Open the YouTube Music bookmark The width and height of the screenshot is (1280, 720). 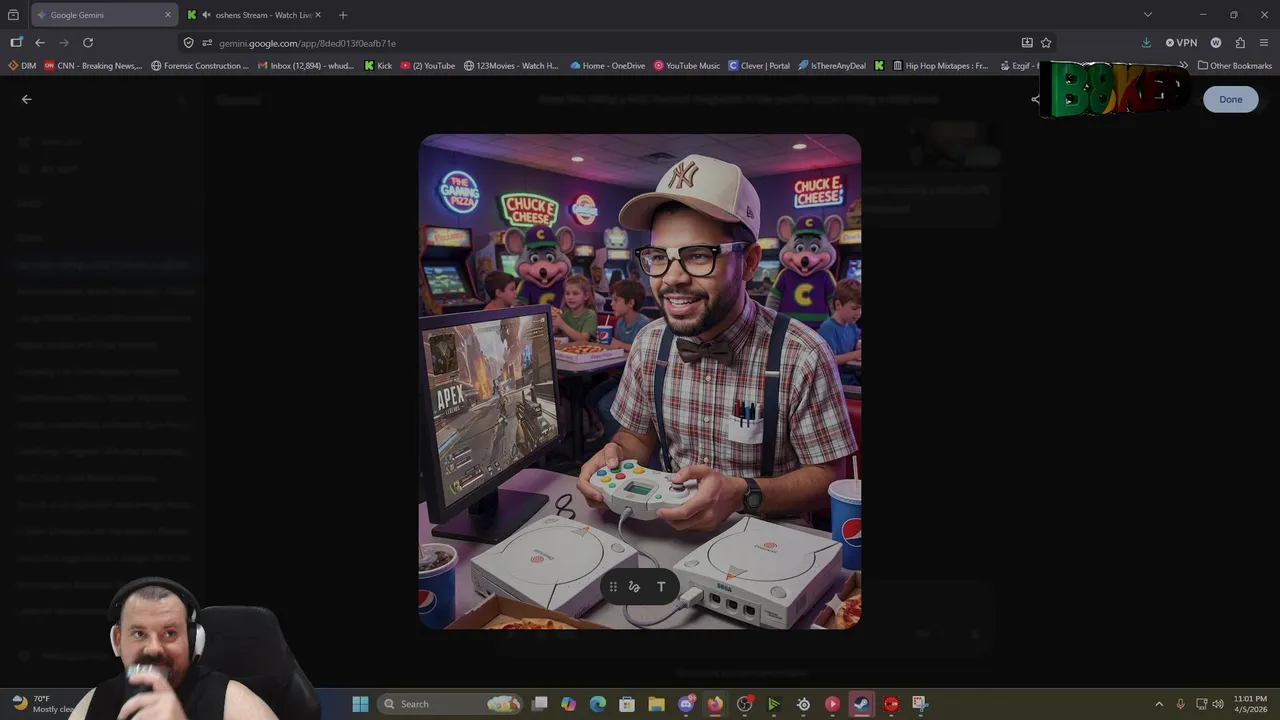tap(687, 66)
